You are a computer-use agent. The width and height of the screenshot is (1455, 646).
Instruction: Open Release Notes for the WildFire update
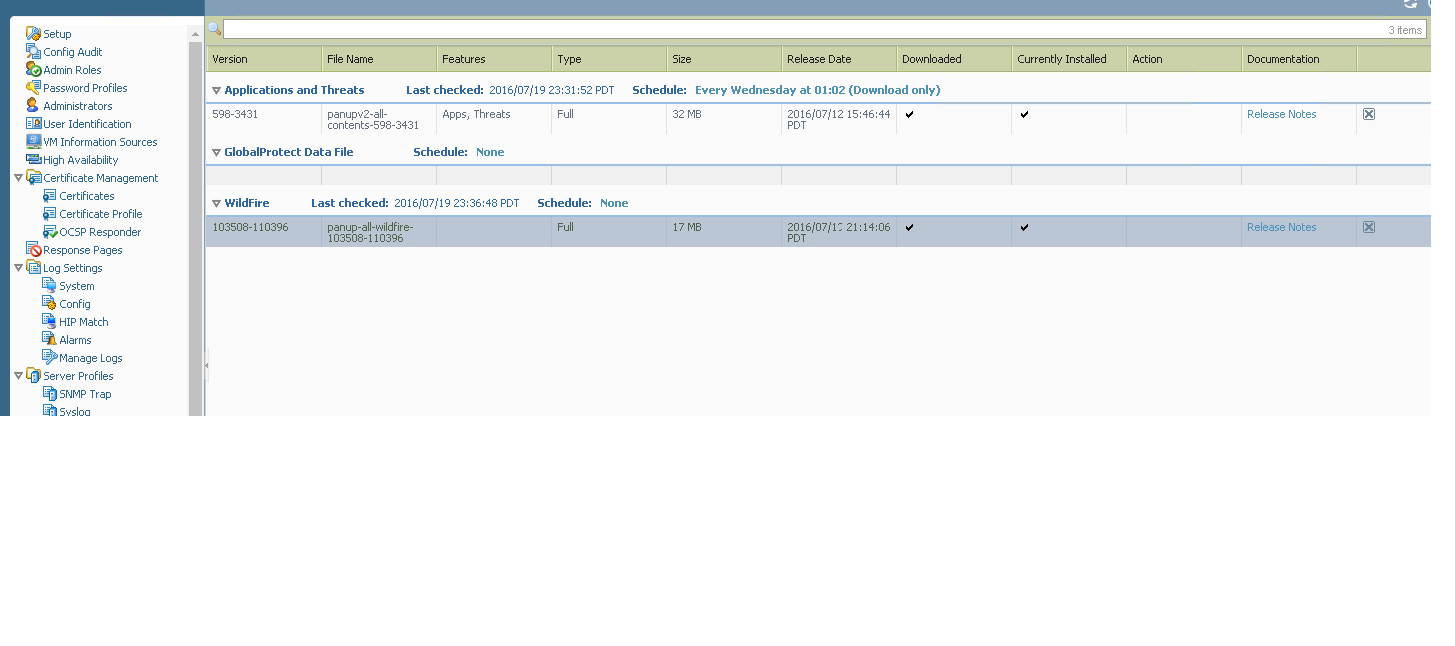tap(1281, 226)
